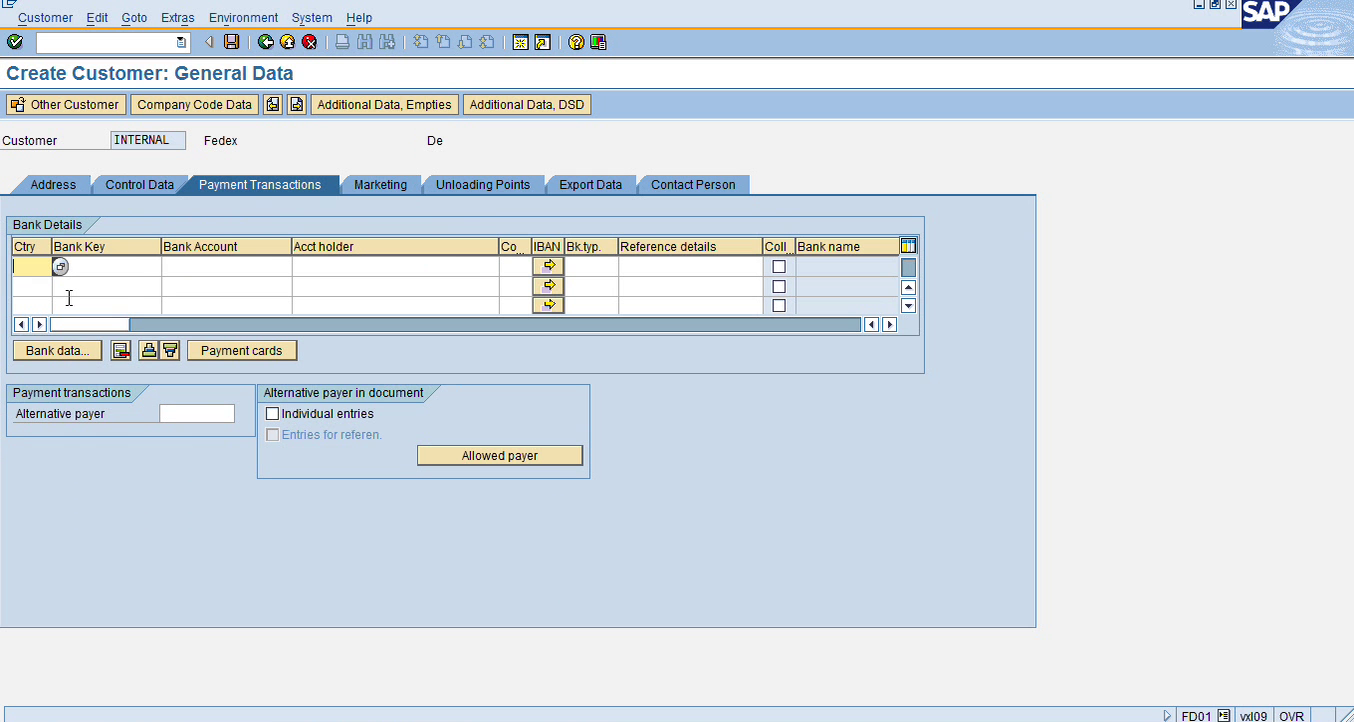1354x722 pixels.
Task: Click the Bank data... button
Action: tap(57, 350)
